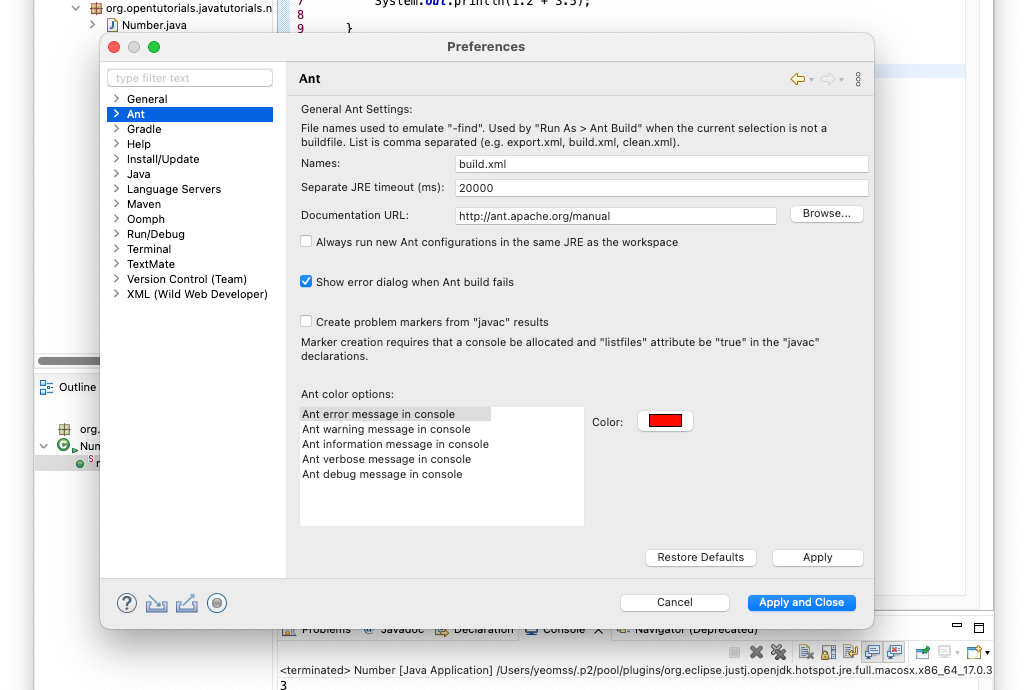Select XML (Wild Web Developer) preferences
The width and height of the screenshot is (1028, 690).
pos(197,294)
